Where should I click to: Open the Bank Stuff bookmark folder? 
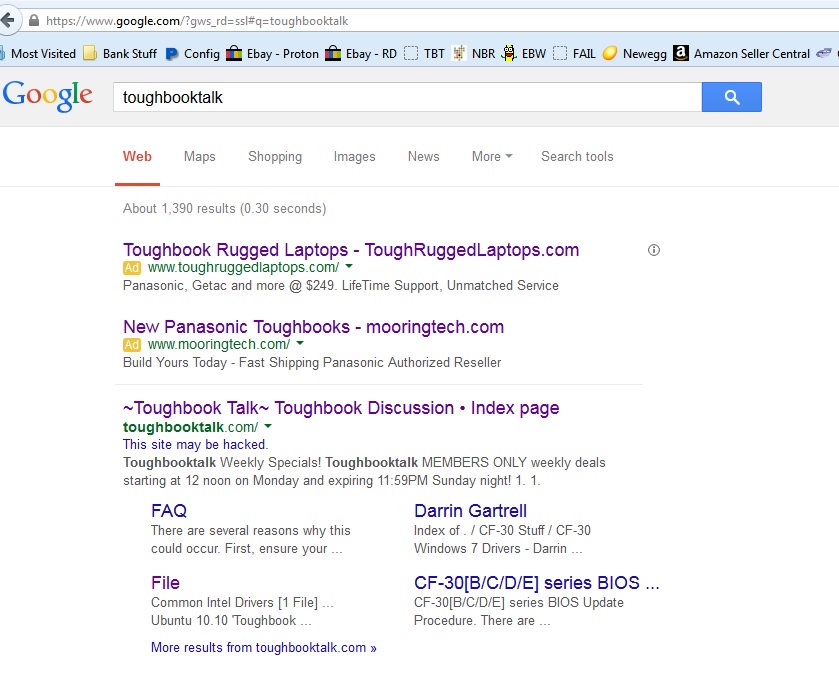coord(120,53)
